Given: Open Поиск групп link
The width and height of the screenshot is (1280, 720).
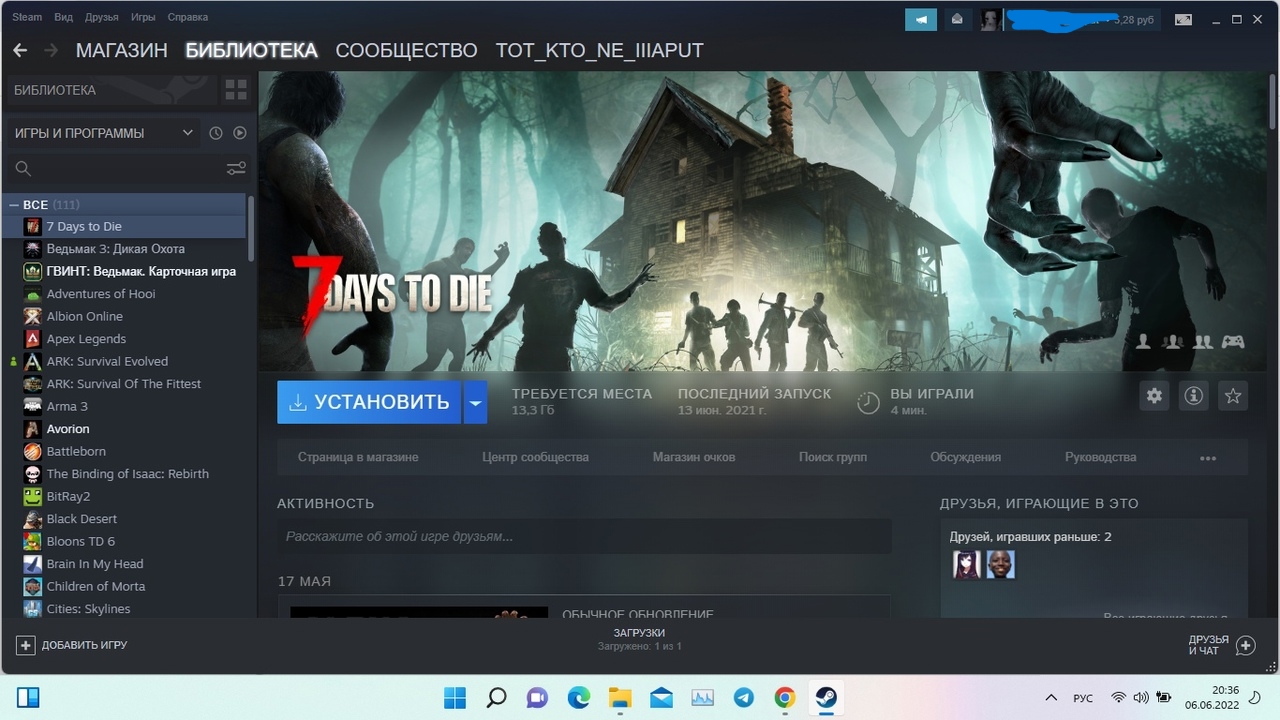Looking at the screenshot, I should point(833,457).
